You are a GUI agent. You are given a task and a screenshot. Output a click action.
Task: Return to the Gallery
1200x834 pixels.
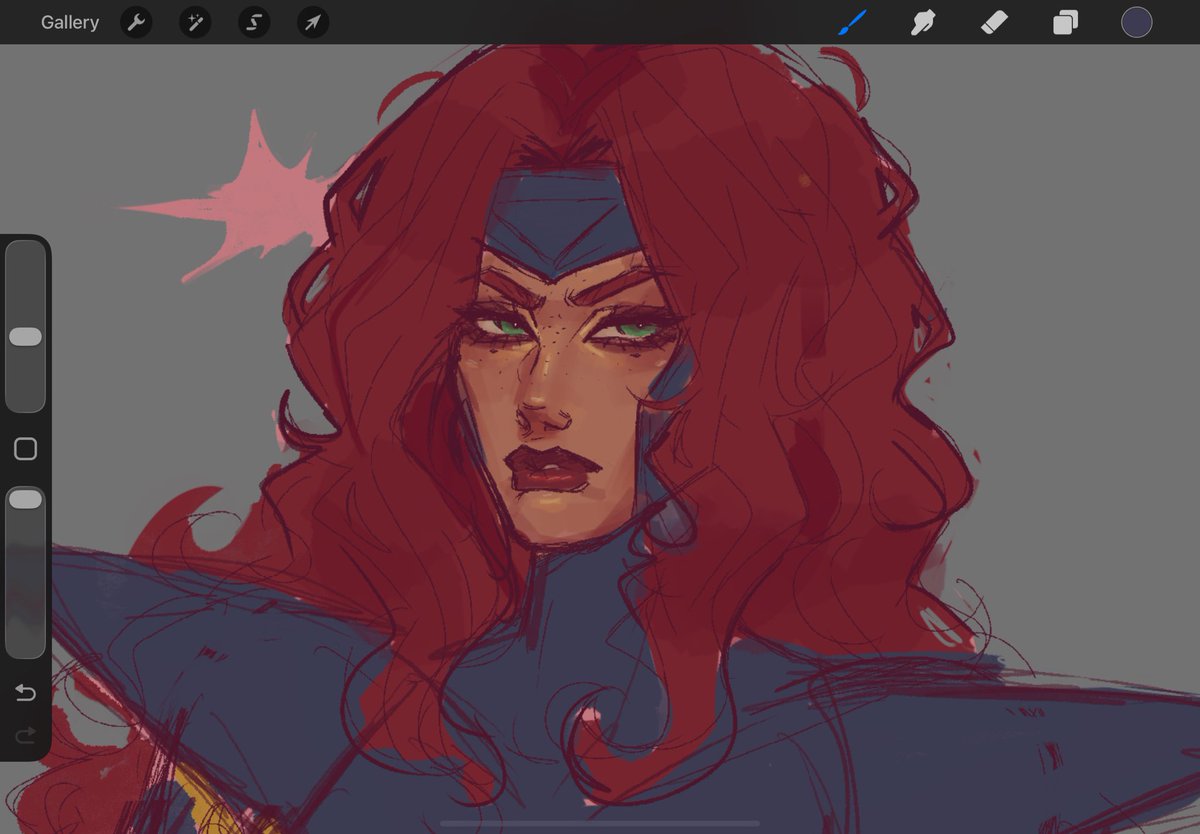tap(69, 22)
